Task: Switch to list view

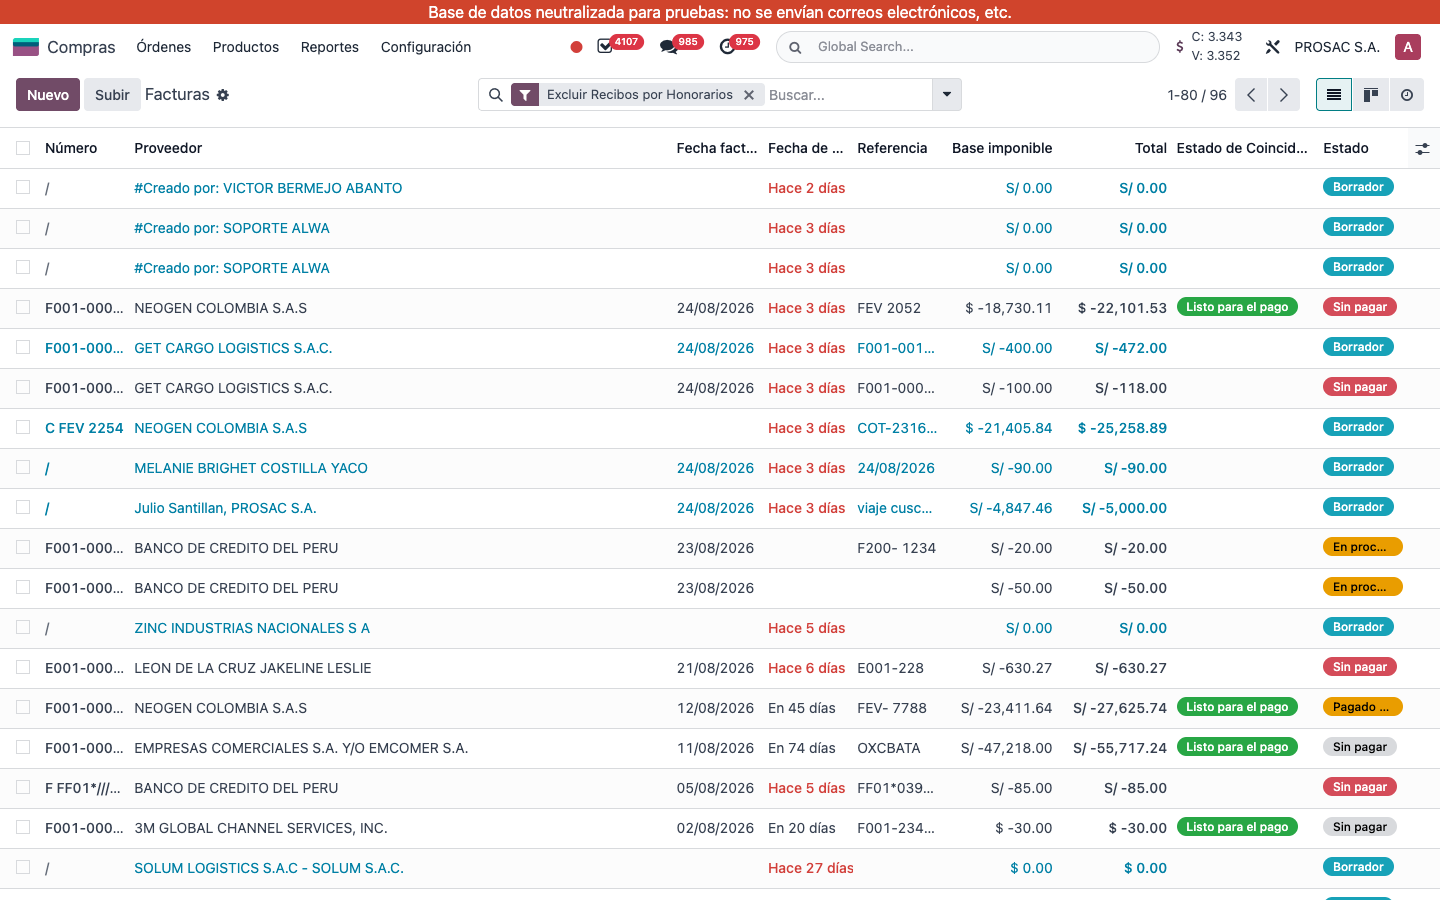Action: 1334,95
